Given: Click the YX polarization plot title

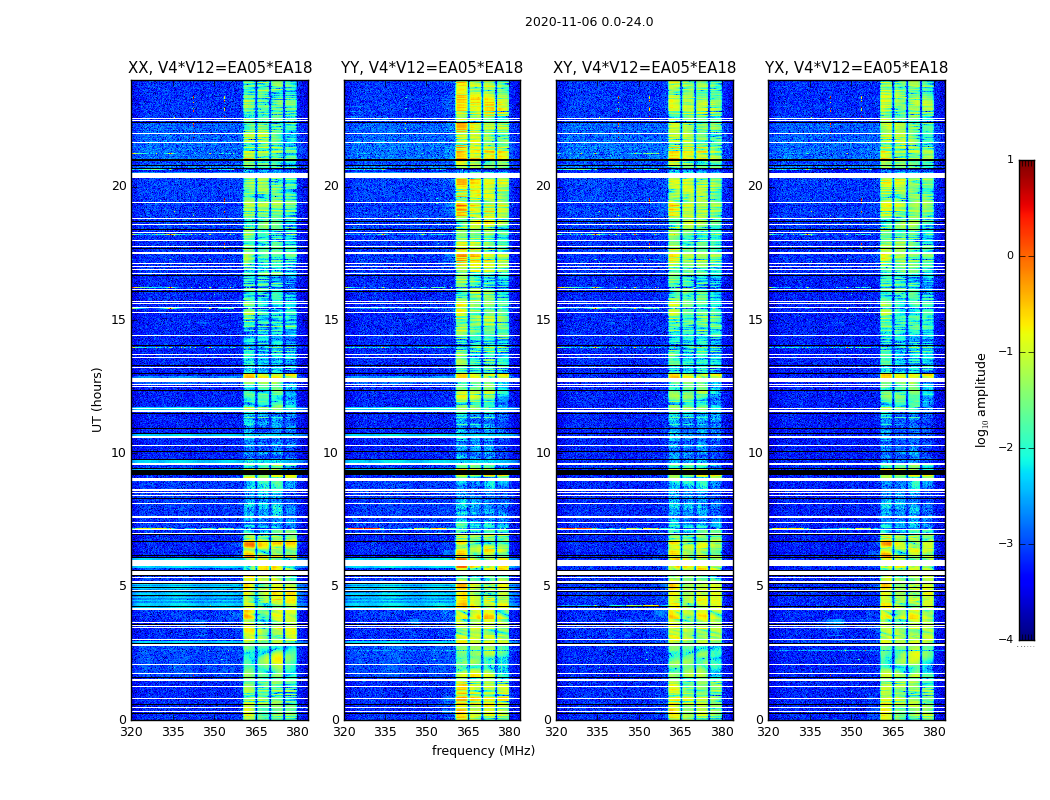Looking at the screenshot, I should pyautogui.click(x=856, y=68).
